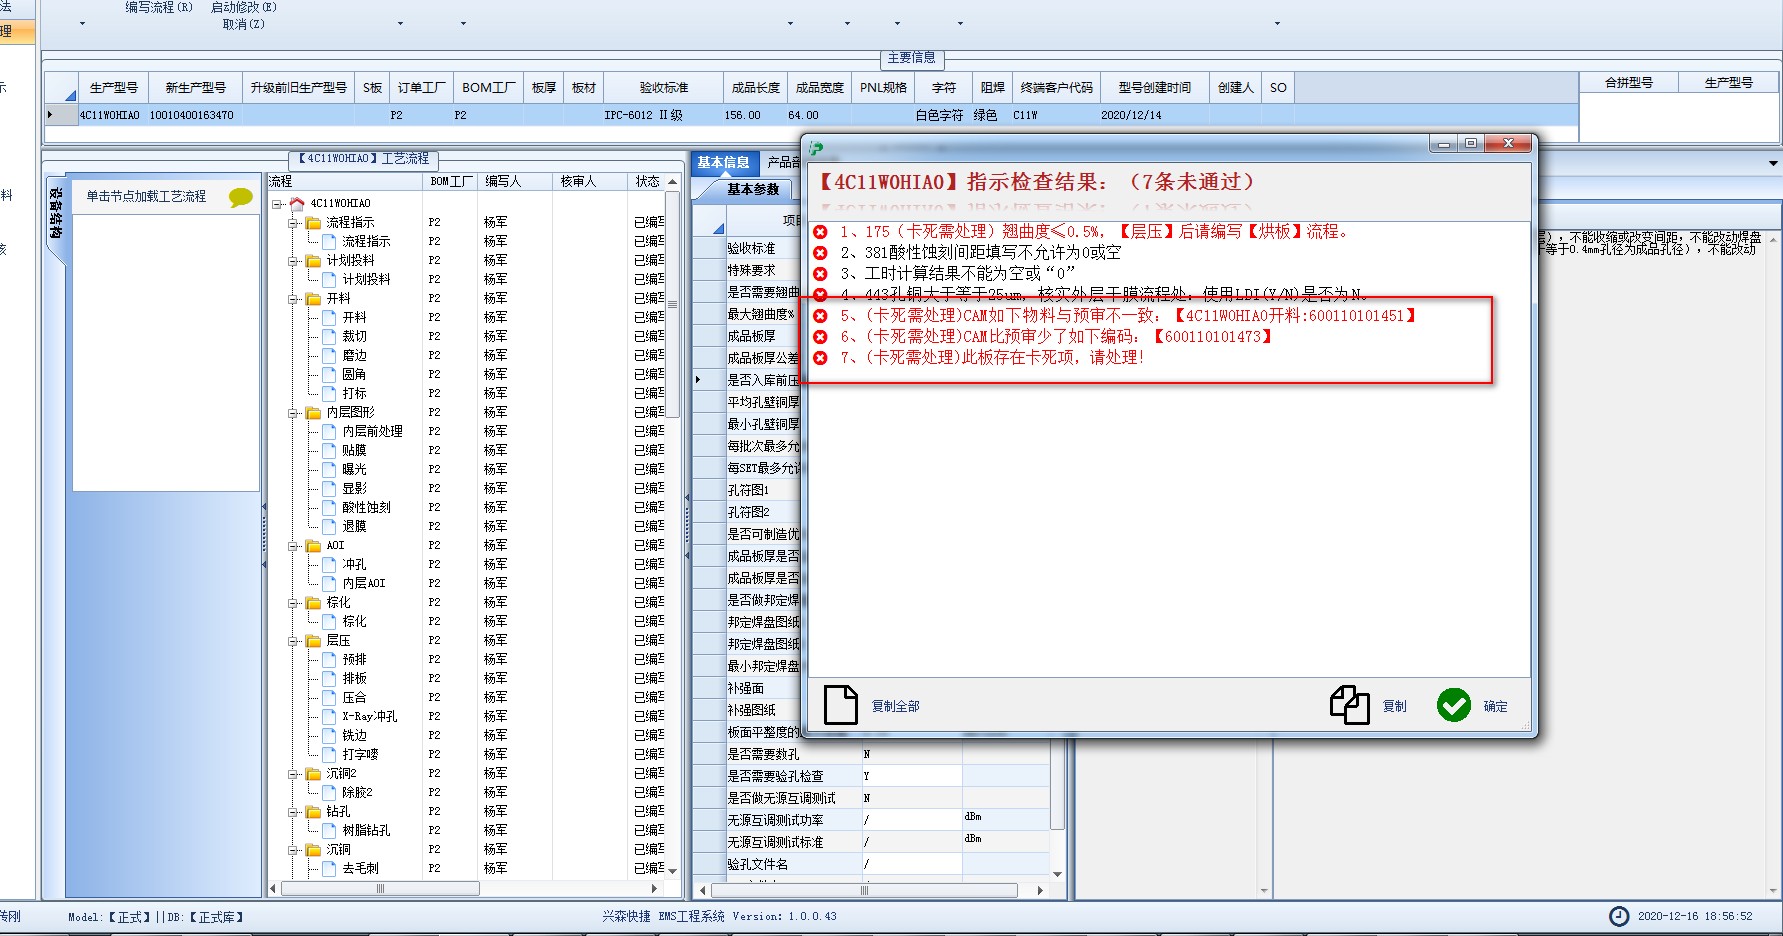1783x936 pixels.
Task: Click the document icon beside 曝光
Action: (329, 469)
